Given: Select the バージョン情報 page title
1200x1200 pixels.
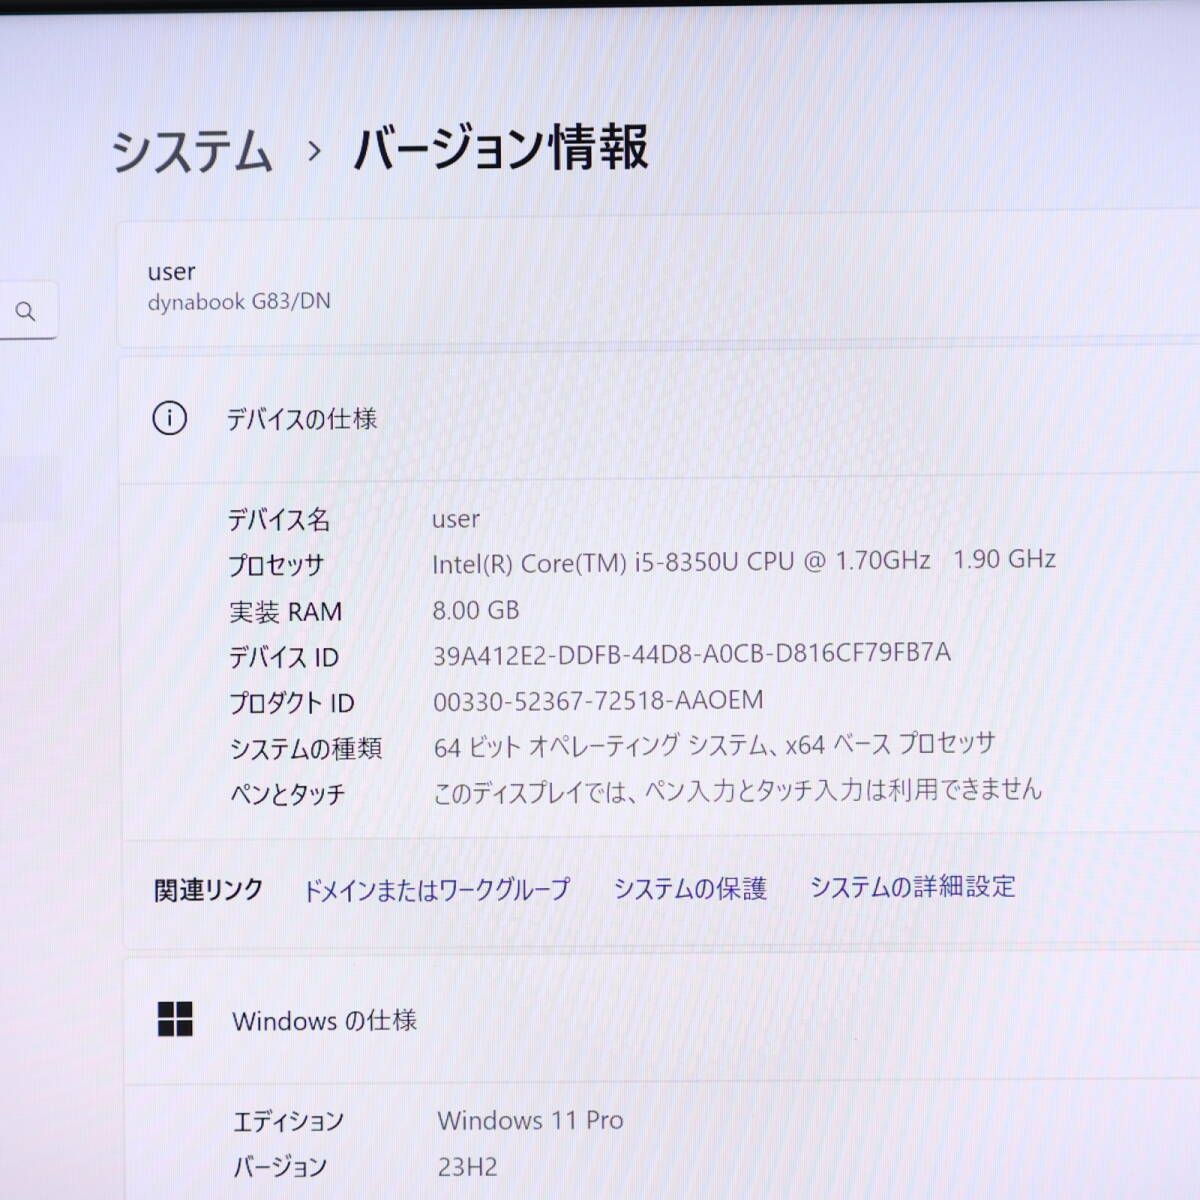Looking at the screenshot, I should pyautogui.click(x=500, y=148).
